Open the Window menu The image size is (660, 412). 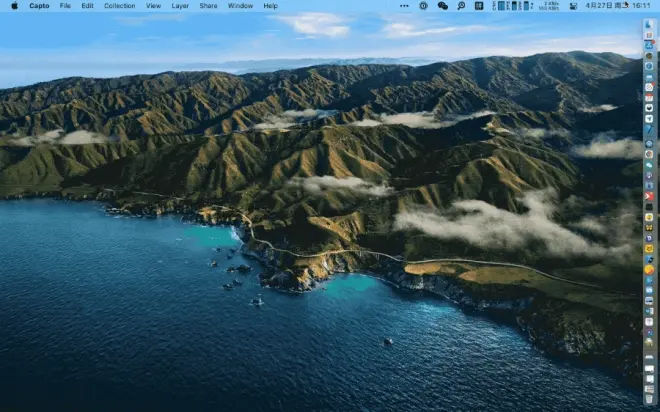click(240, 6)
